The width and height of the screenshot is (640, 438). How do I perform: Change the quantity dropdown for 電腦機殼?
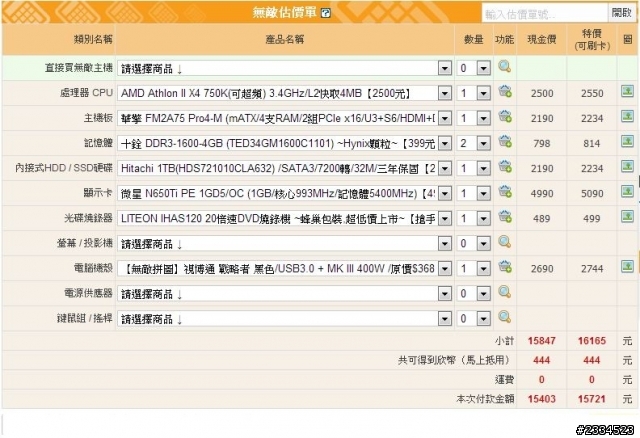[473, 269]
